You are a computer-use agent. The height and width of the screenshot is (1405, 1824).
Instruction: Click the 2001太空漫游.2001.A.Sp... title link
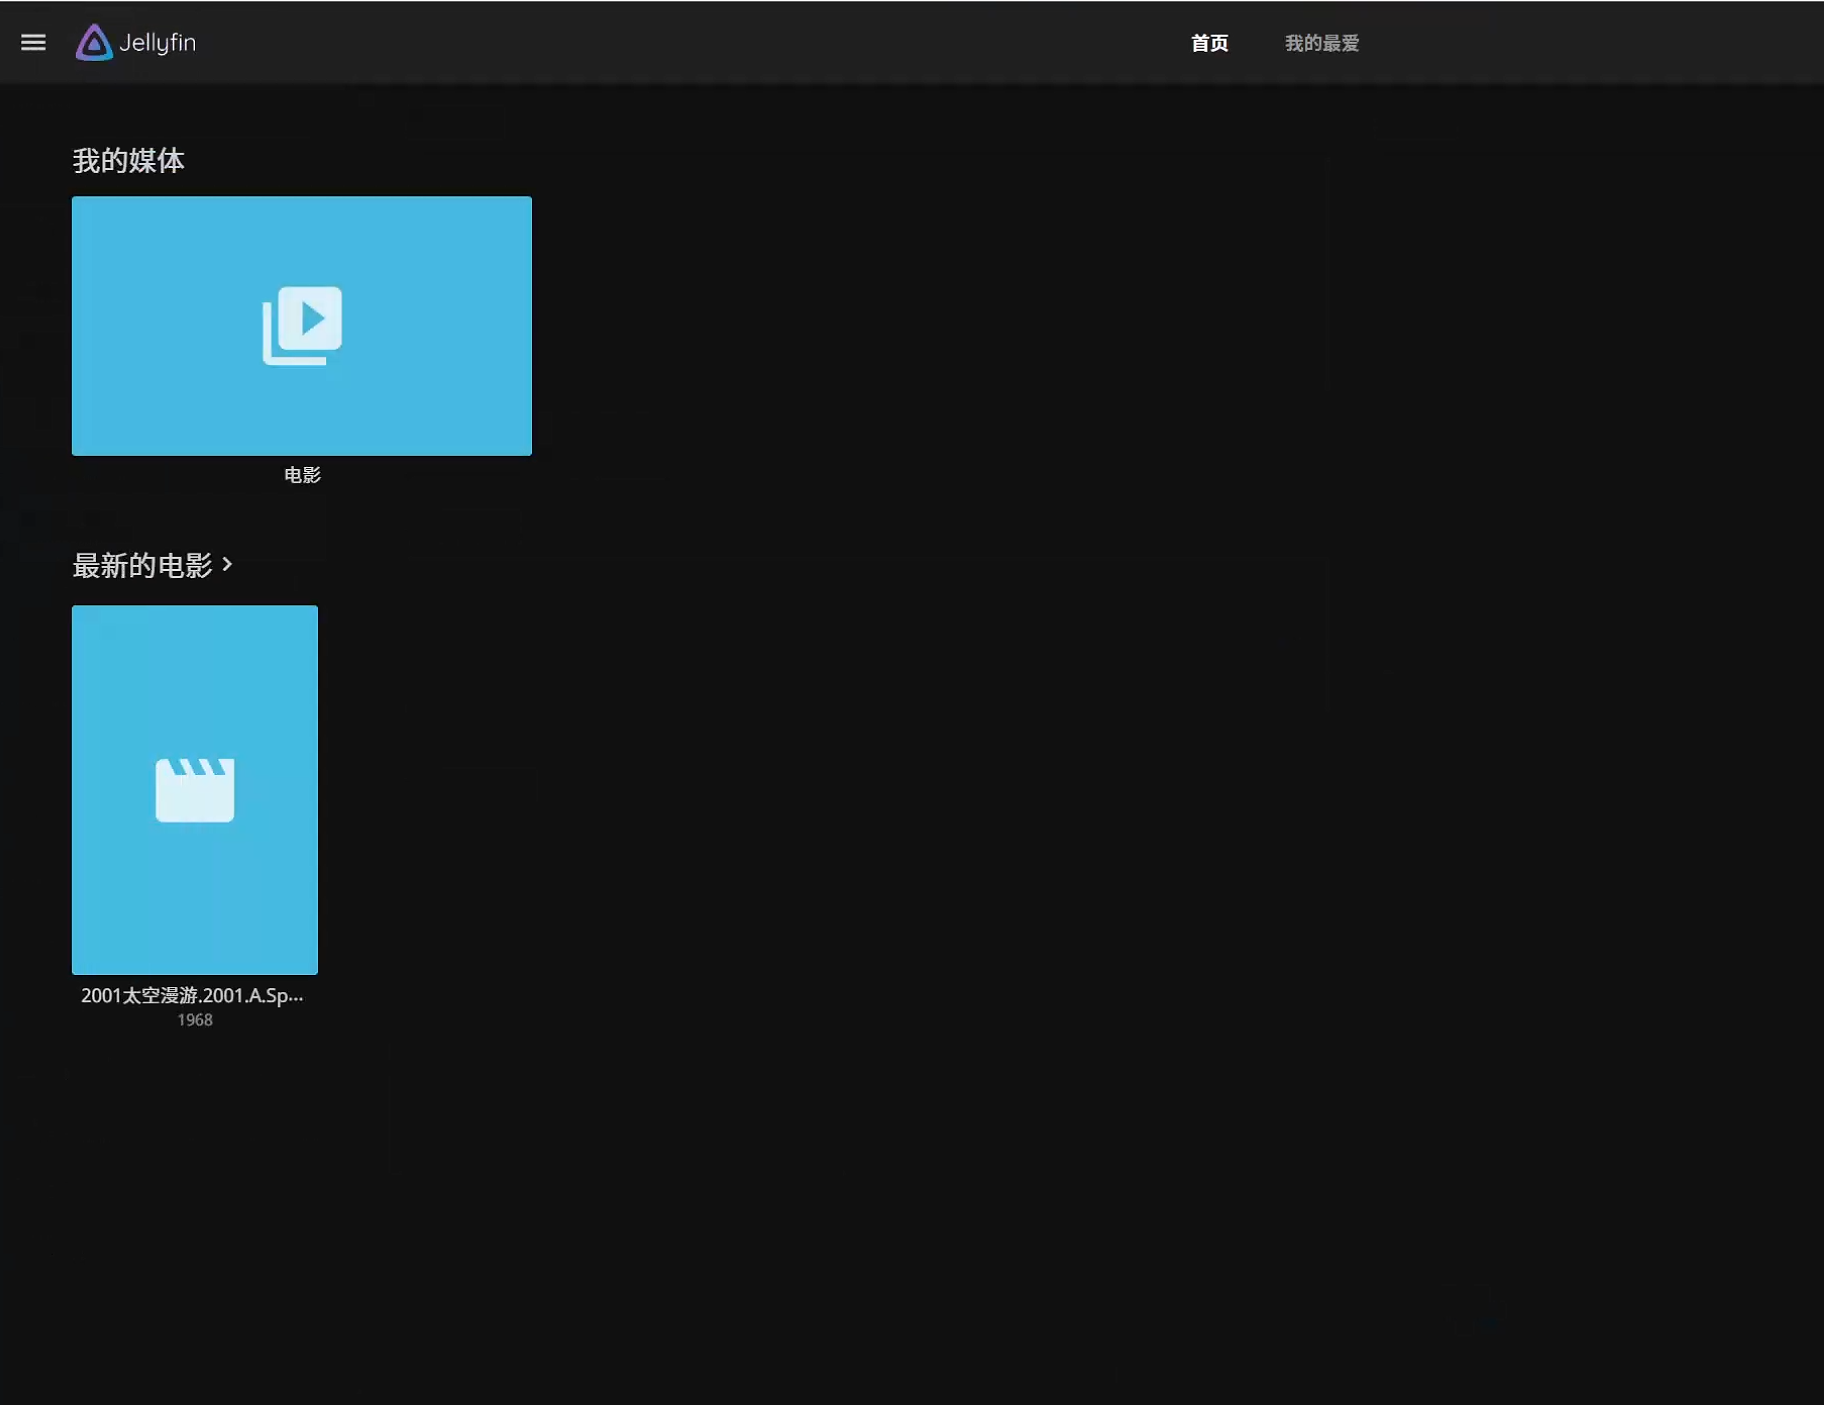192,995
